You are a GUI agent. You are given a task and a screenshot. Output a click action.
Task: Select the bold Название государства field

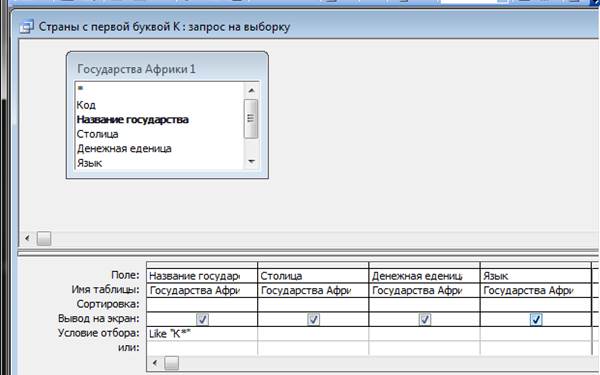coord(132,119)
